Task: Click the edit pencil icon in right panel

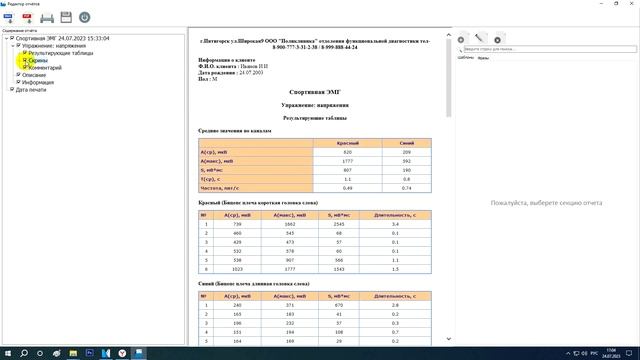Action: pyautogui.click(x=480, y=38)
